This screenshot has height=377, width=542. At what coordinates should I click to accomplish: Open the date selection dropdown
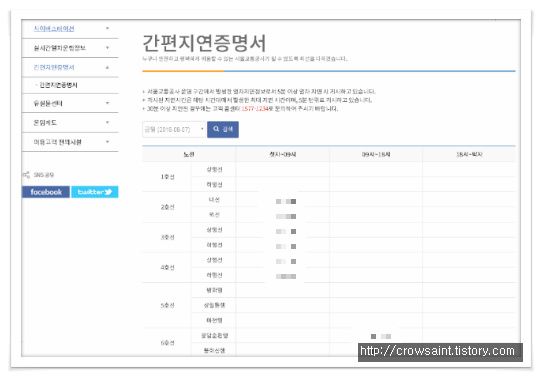tap(174, 130)
